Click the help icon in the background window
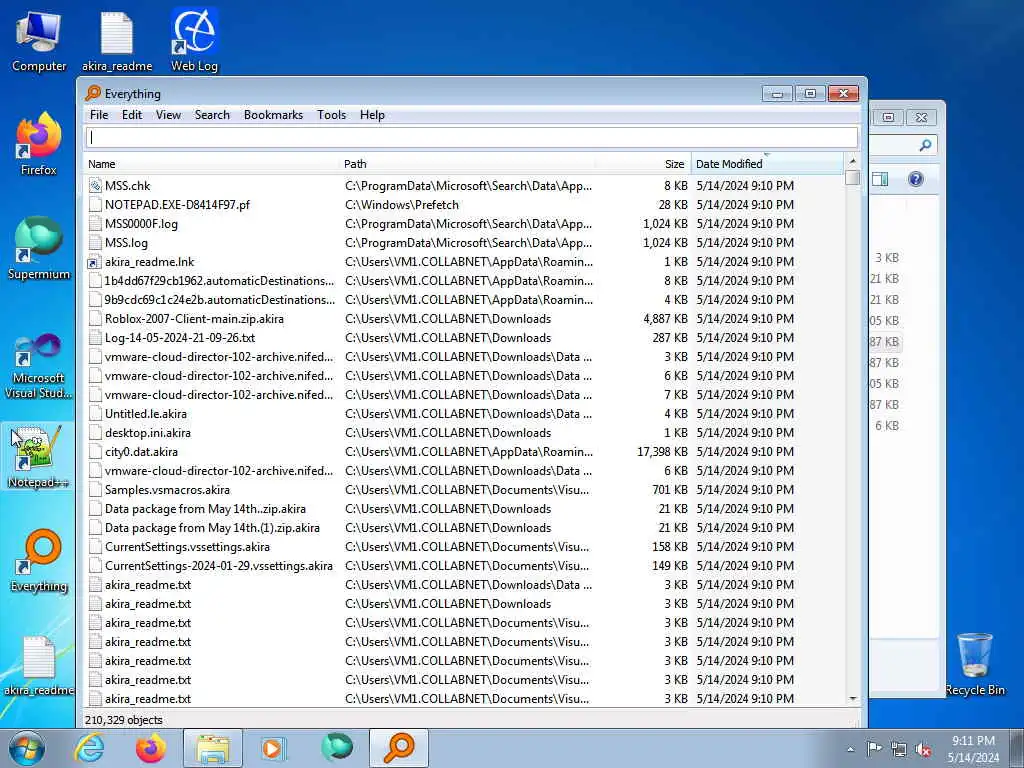 916,179
